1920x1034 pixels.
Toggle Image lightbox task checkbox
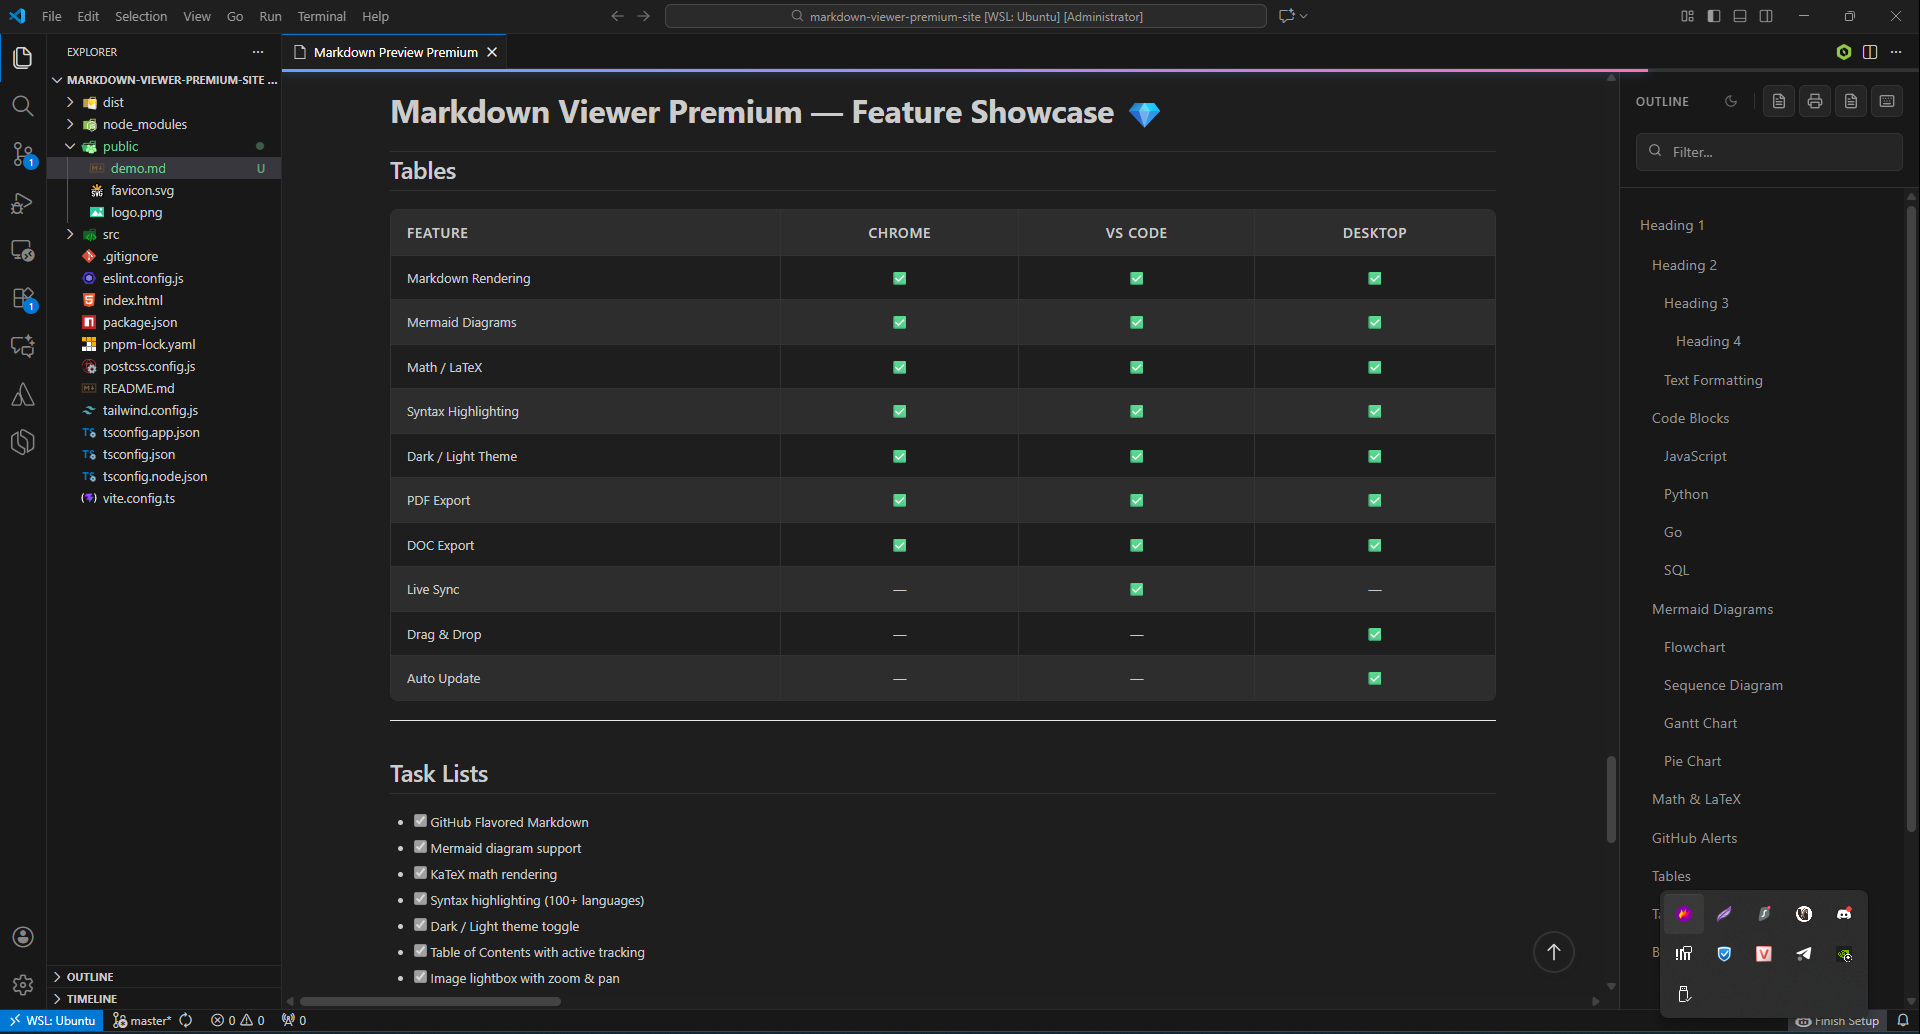coord(420,977)
